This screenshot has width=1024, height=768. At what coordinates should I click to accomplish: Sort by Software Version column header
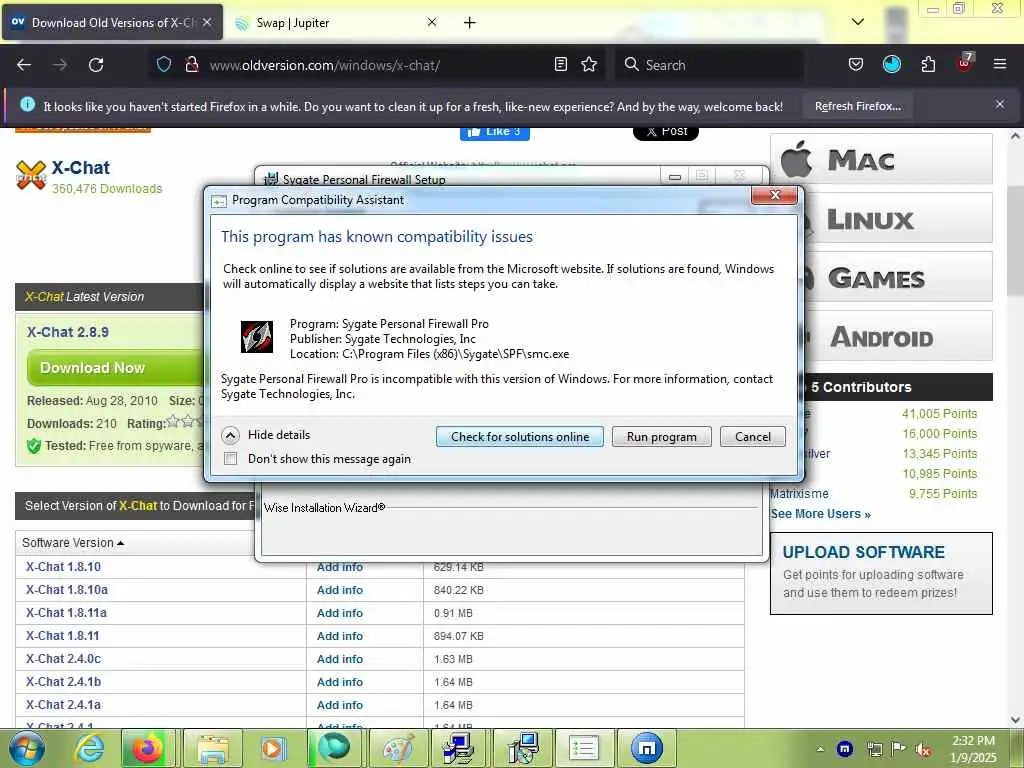(x=72, y=543)
